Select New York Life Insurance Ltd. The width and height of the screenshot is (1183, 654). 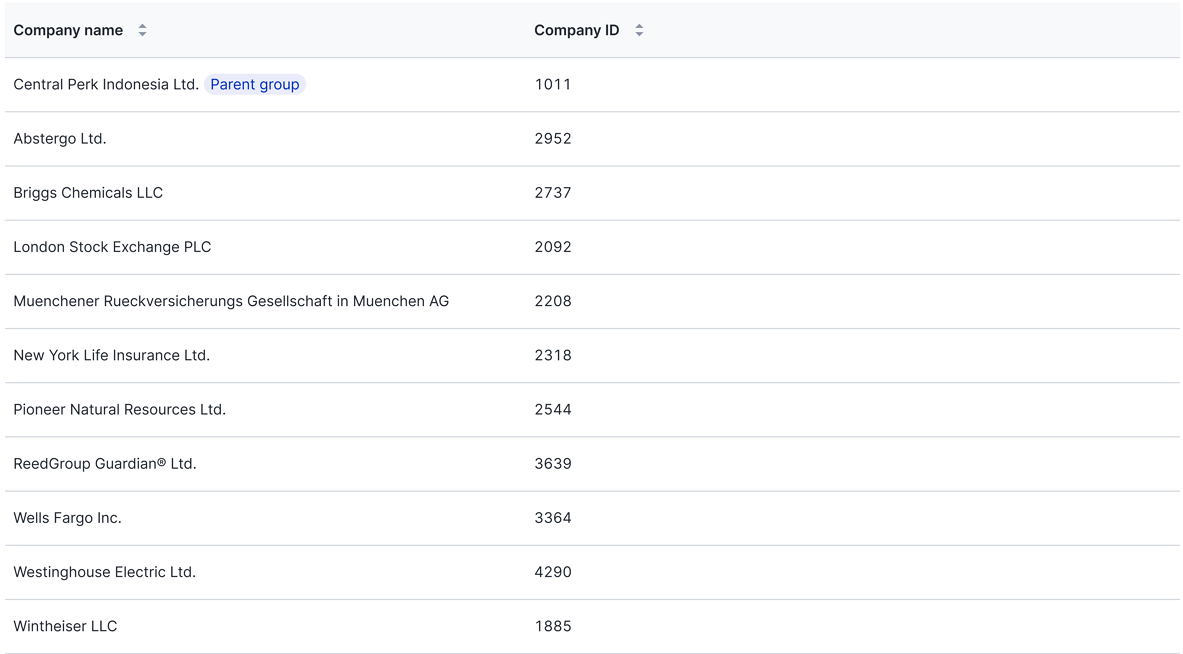click(x=112, y=355)
